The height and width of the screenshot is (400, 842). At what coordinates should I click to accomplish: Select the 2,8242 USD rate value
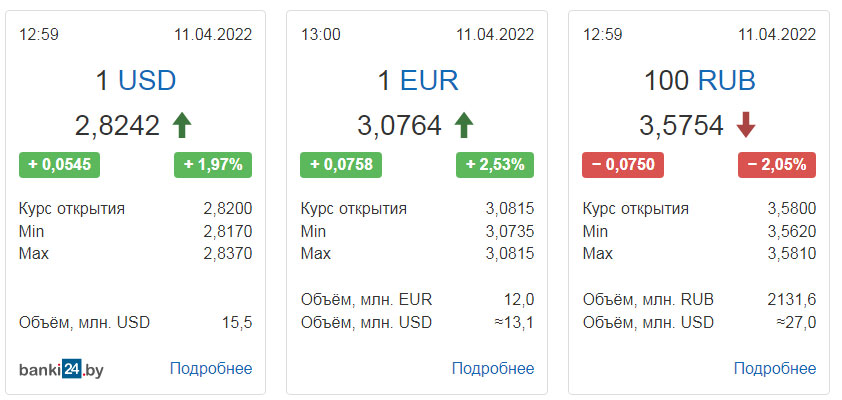pos(118,126)
